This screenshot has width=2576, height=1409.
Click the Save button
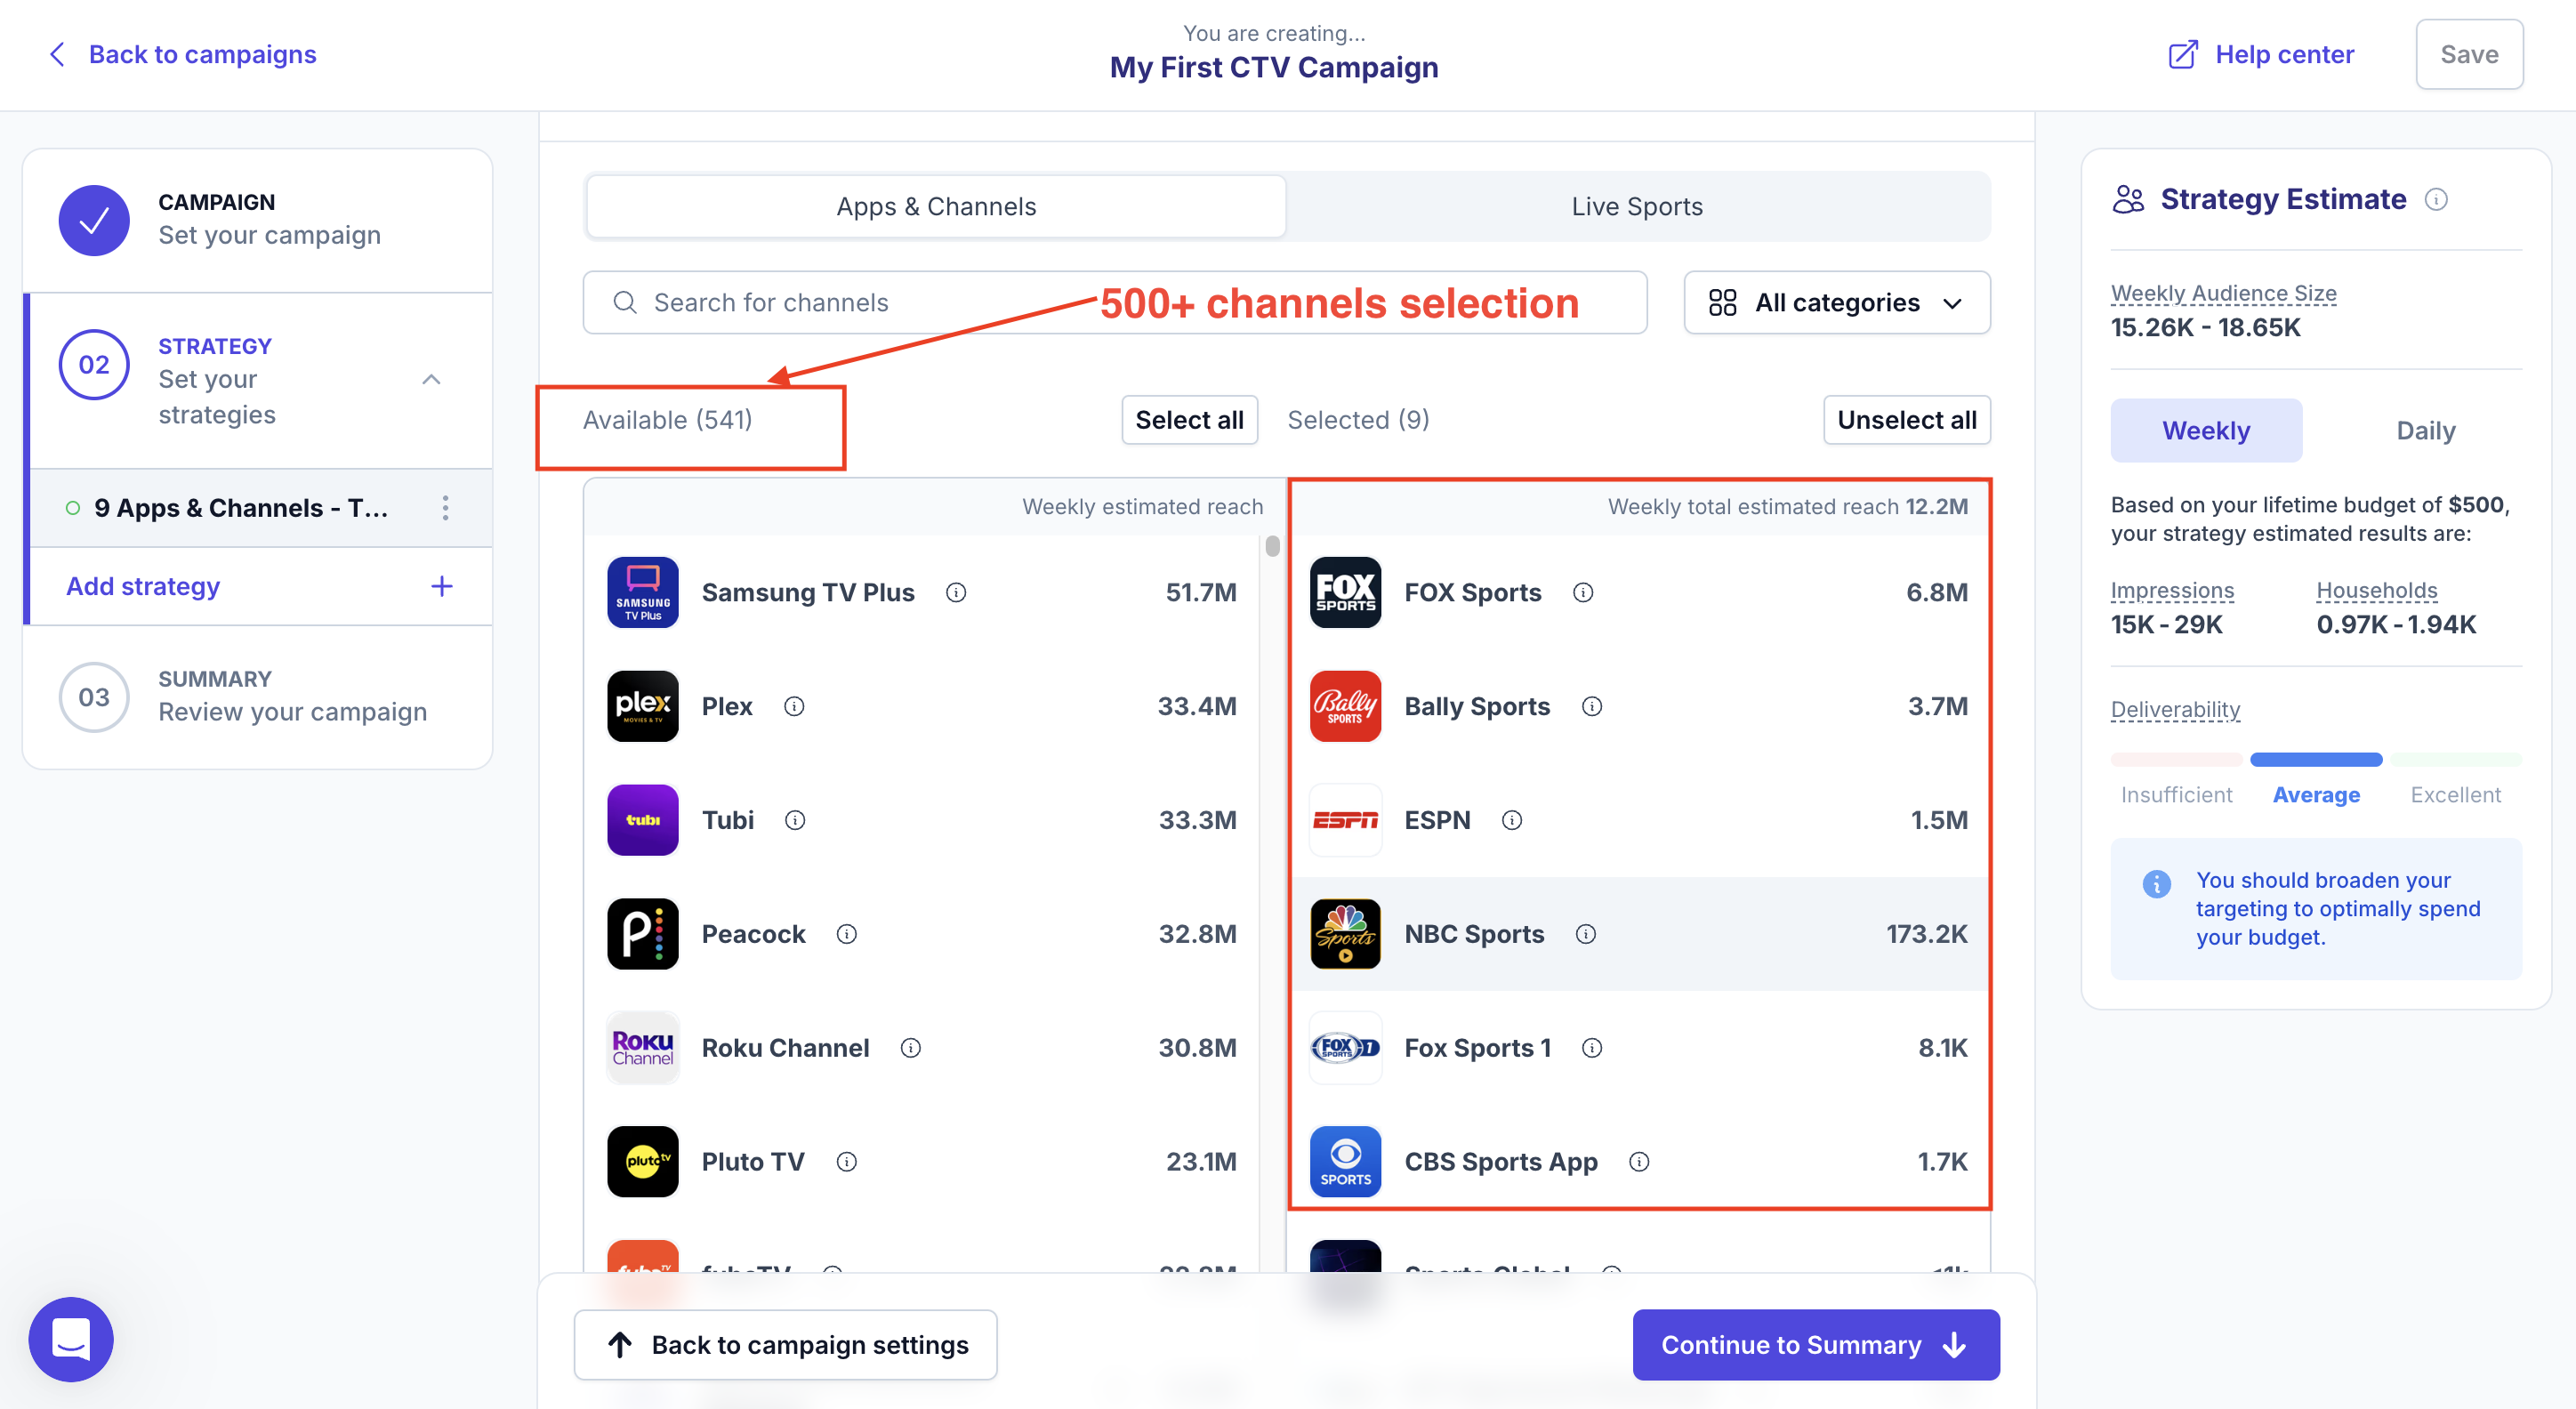[x=2469, y=54]
